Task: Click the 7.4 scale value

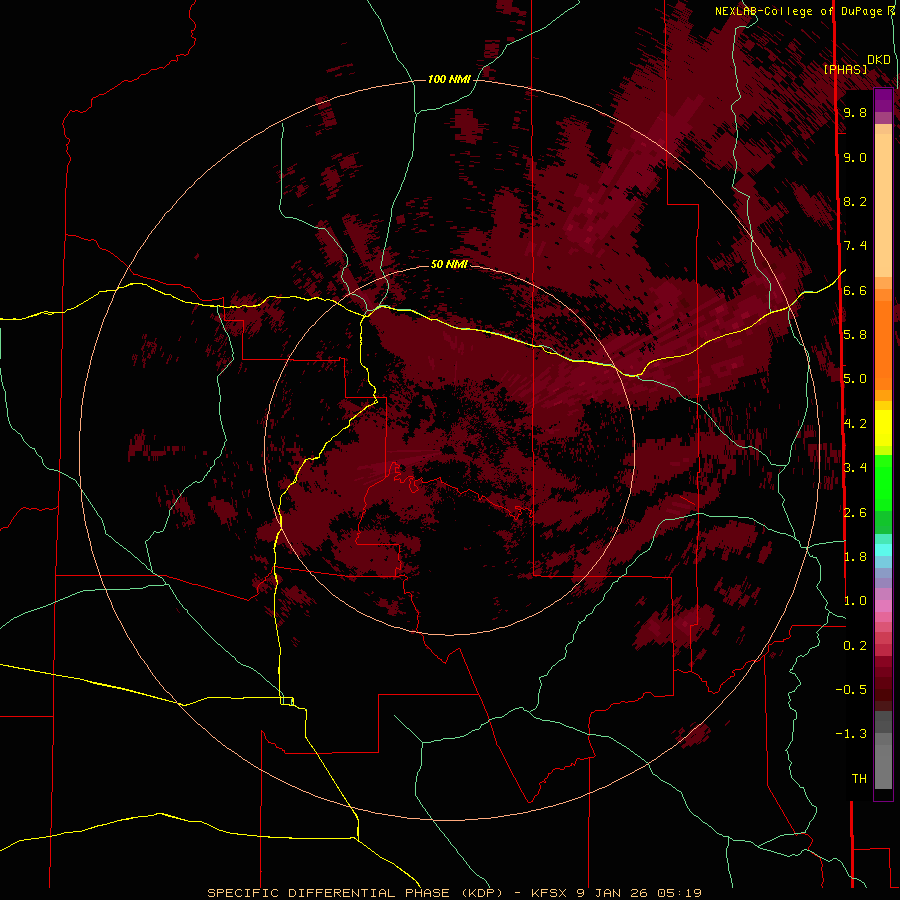Action: coord(855,246)
